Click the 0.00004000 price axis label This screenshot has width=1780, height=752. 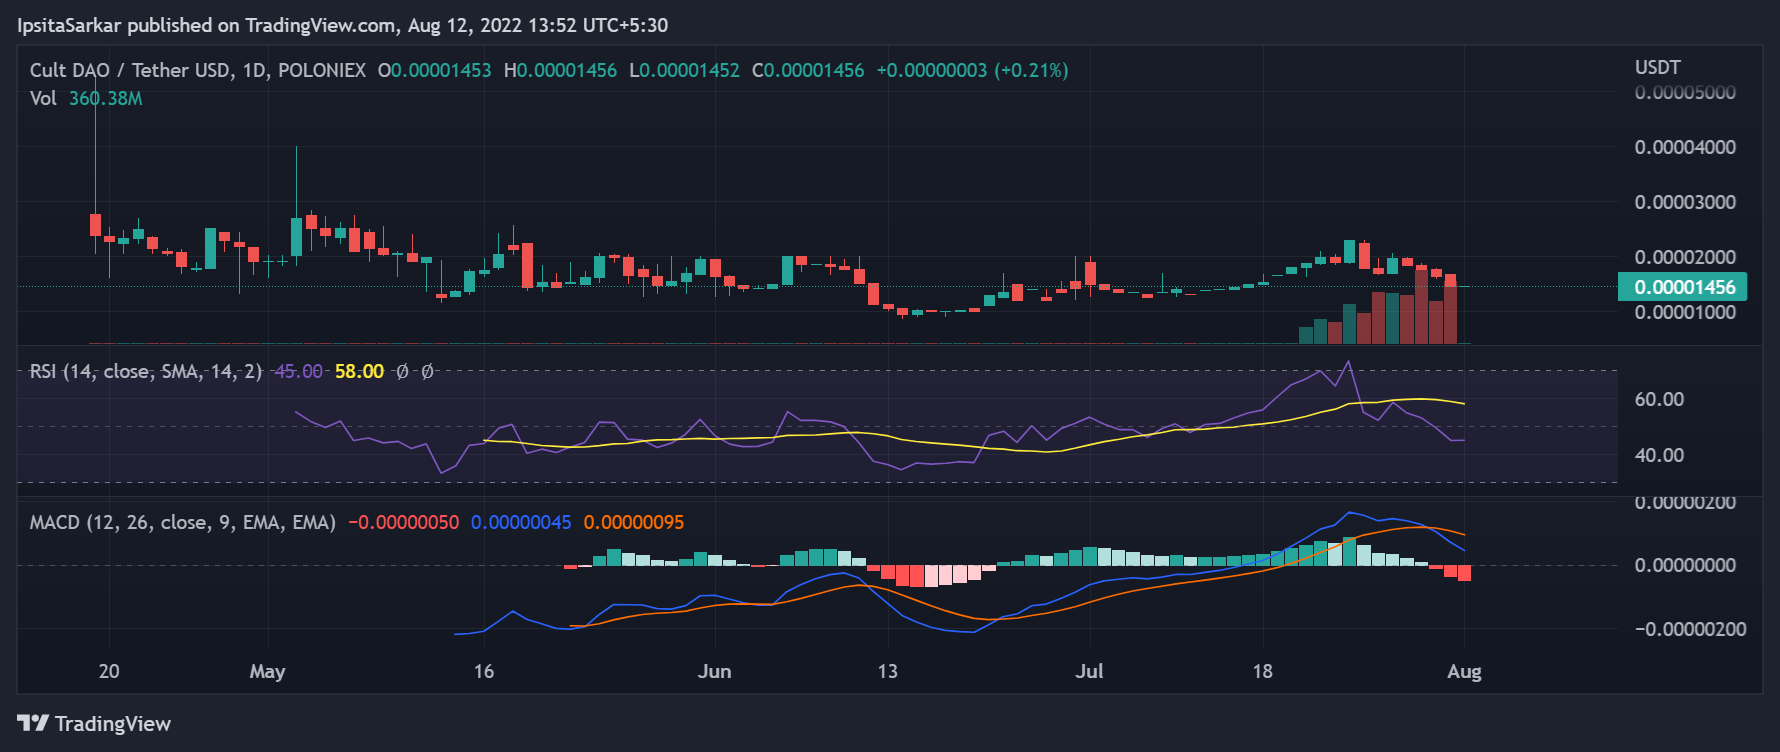[x=1685, y=147]
